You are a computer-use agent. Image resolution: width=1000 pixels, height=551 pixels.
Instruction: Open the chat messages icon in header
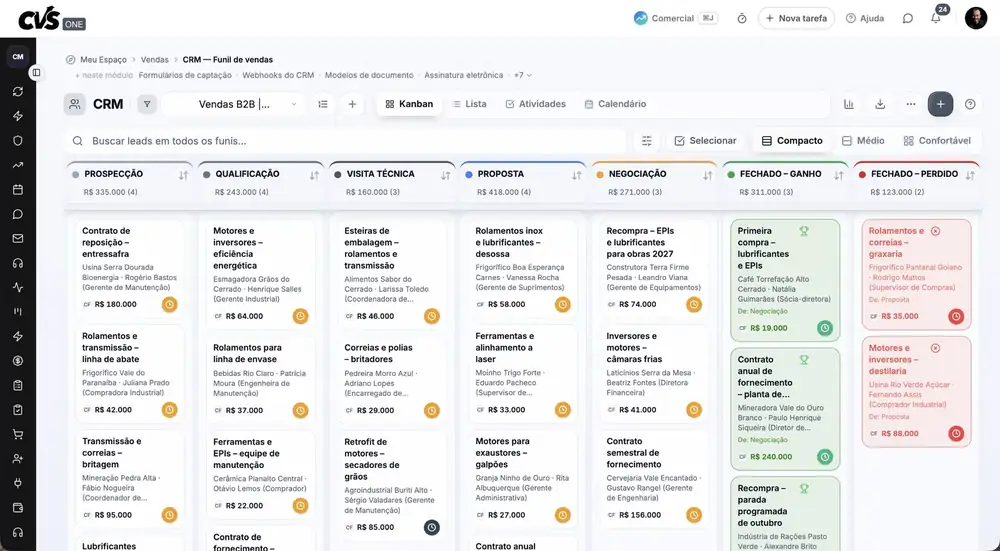coord(908,18)
